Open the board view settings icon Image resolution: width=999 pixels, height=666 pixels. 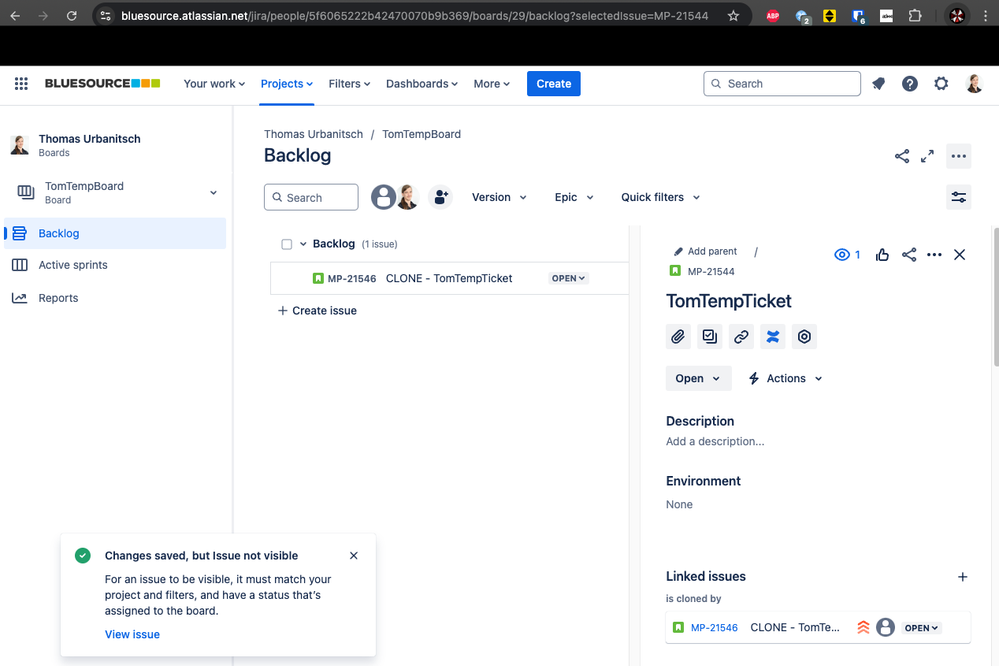coord(958,197)
